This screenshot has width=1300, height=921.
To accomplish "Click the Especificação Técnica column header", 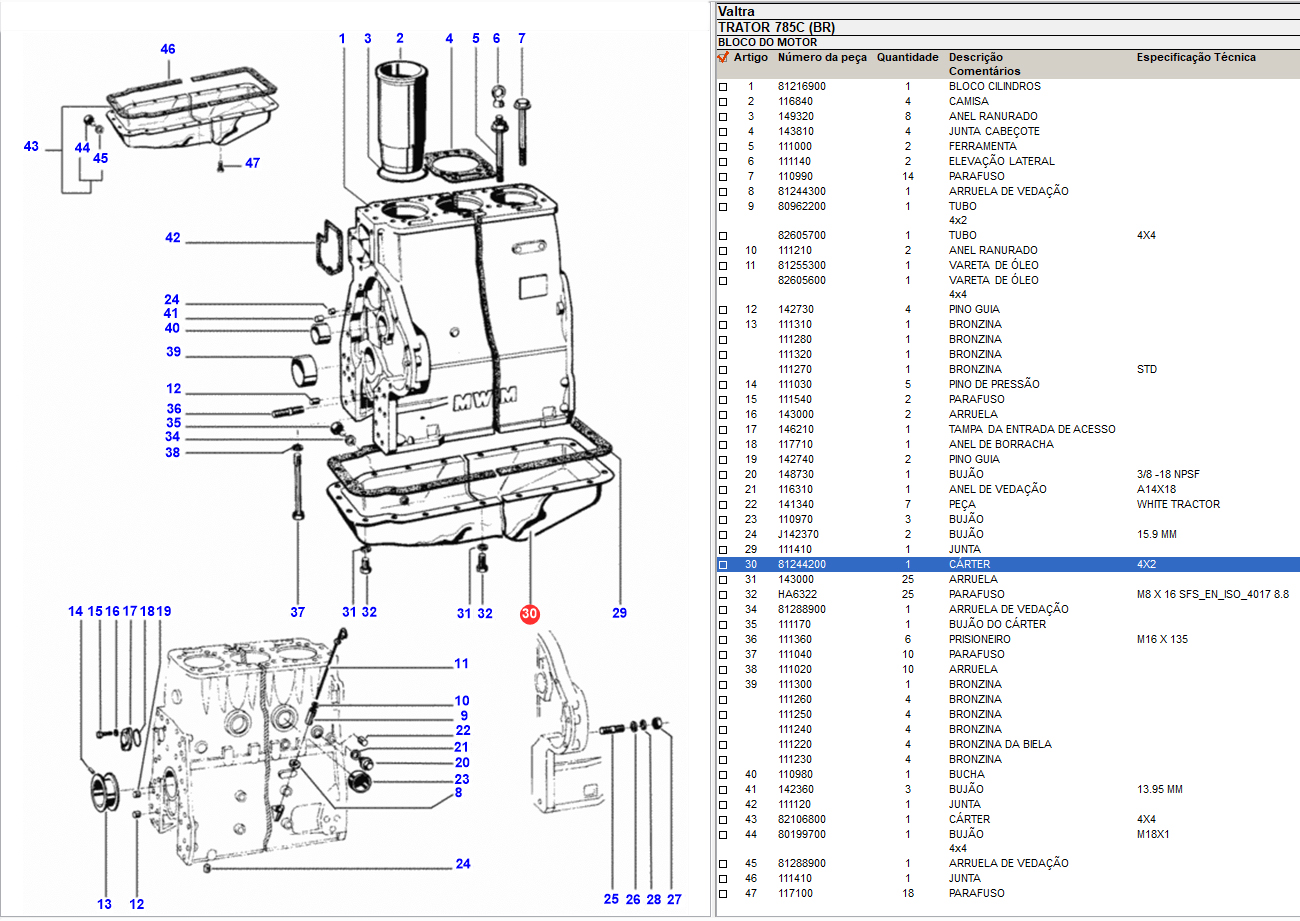I will pos(1195,57).
